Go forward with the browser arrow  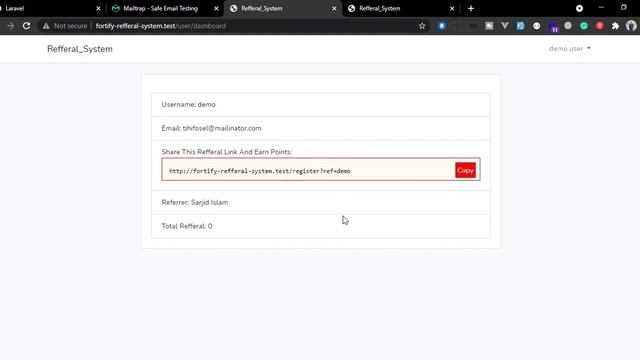(x=11, y=26)
